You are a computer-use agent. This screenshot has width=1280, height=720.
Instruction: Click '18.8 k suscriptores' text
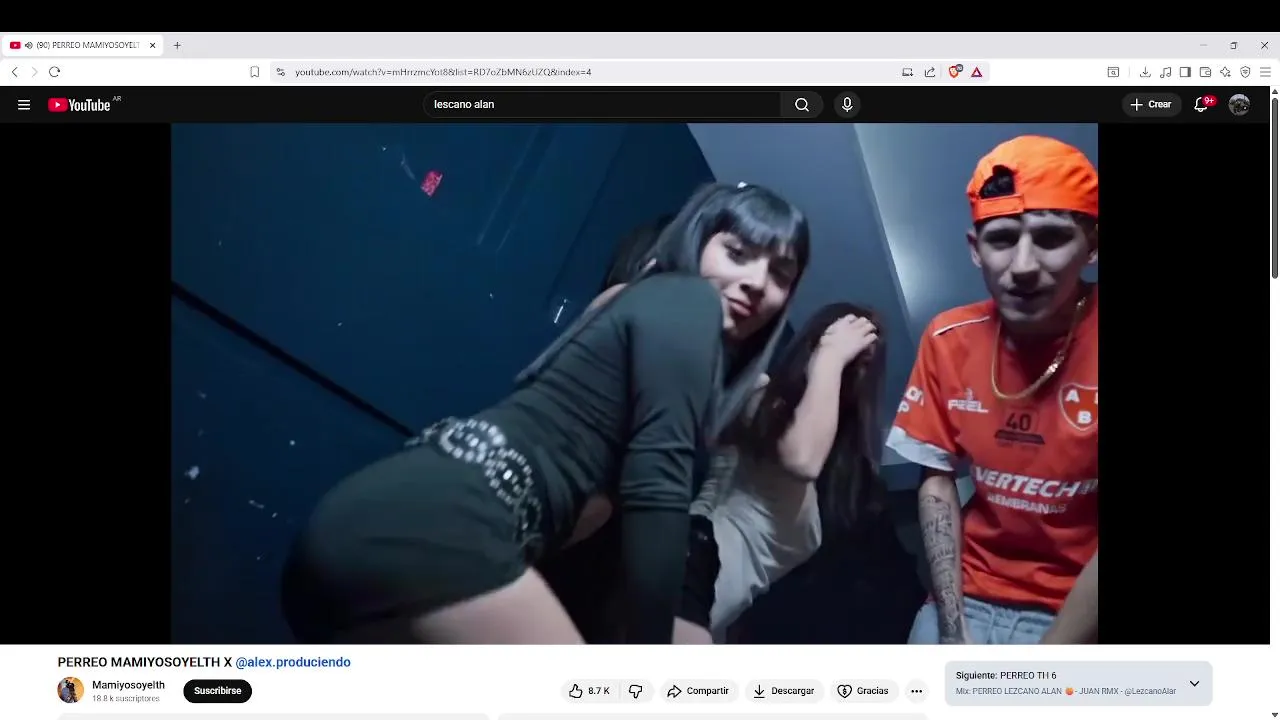pyautogui.click(x=126, y=699)
